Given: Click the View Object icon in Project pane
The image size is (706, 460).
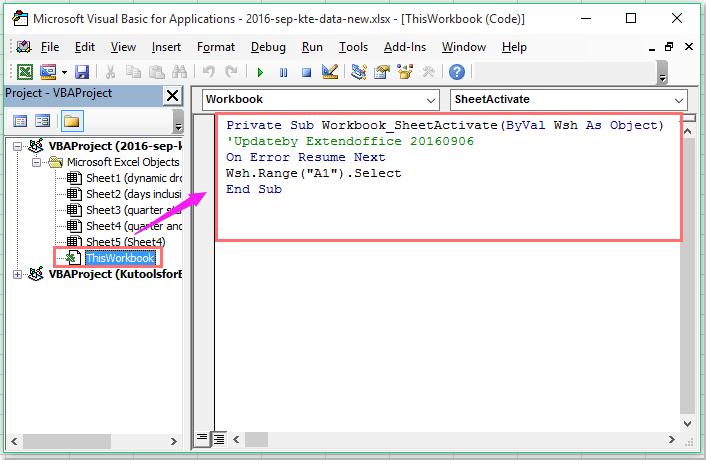Looking at the screenshot, I should (43, 121).
